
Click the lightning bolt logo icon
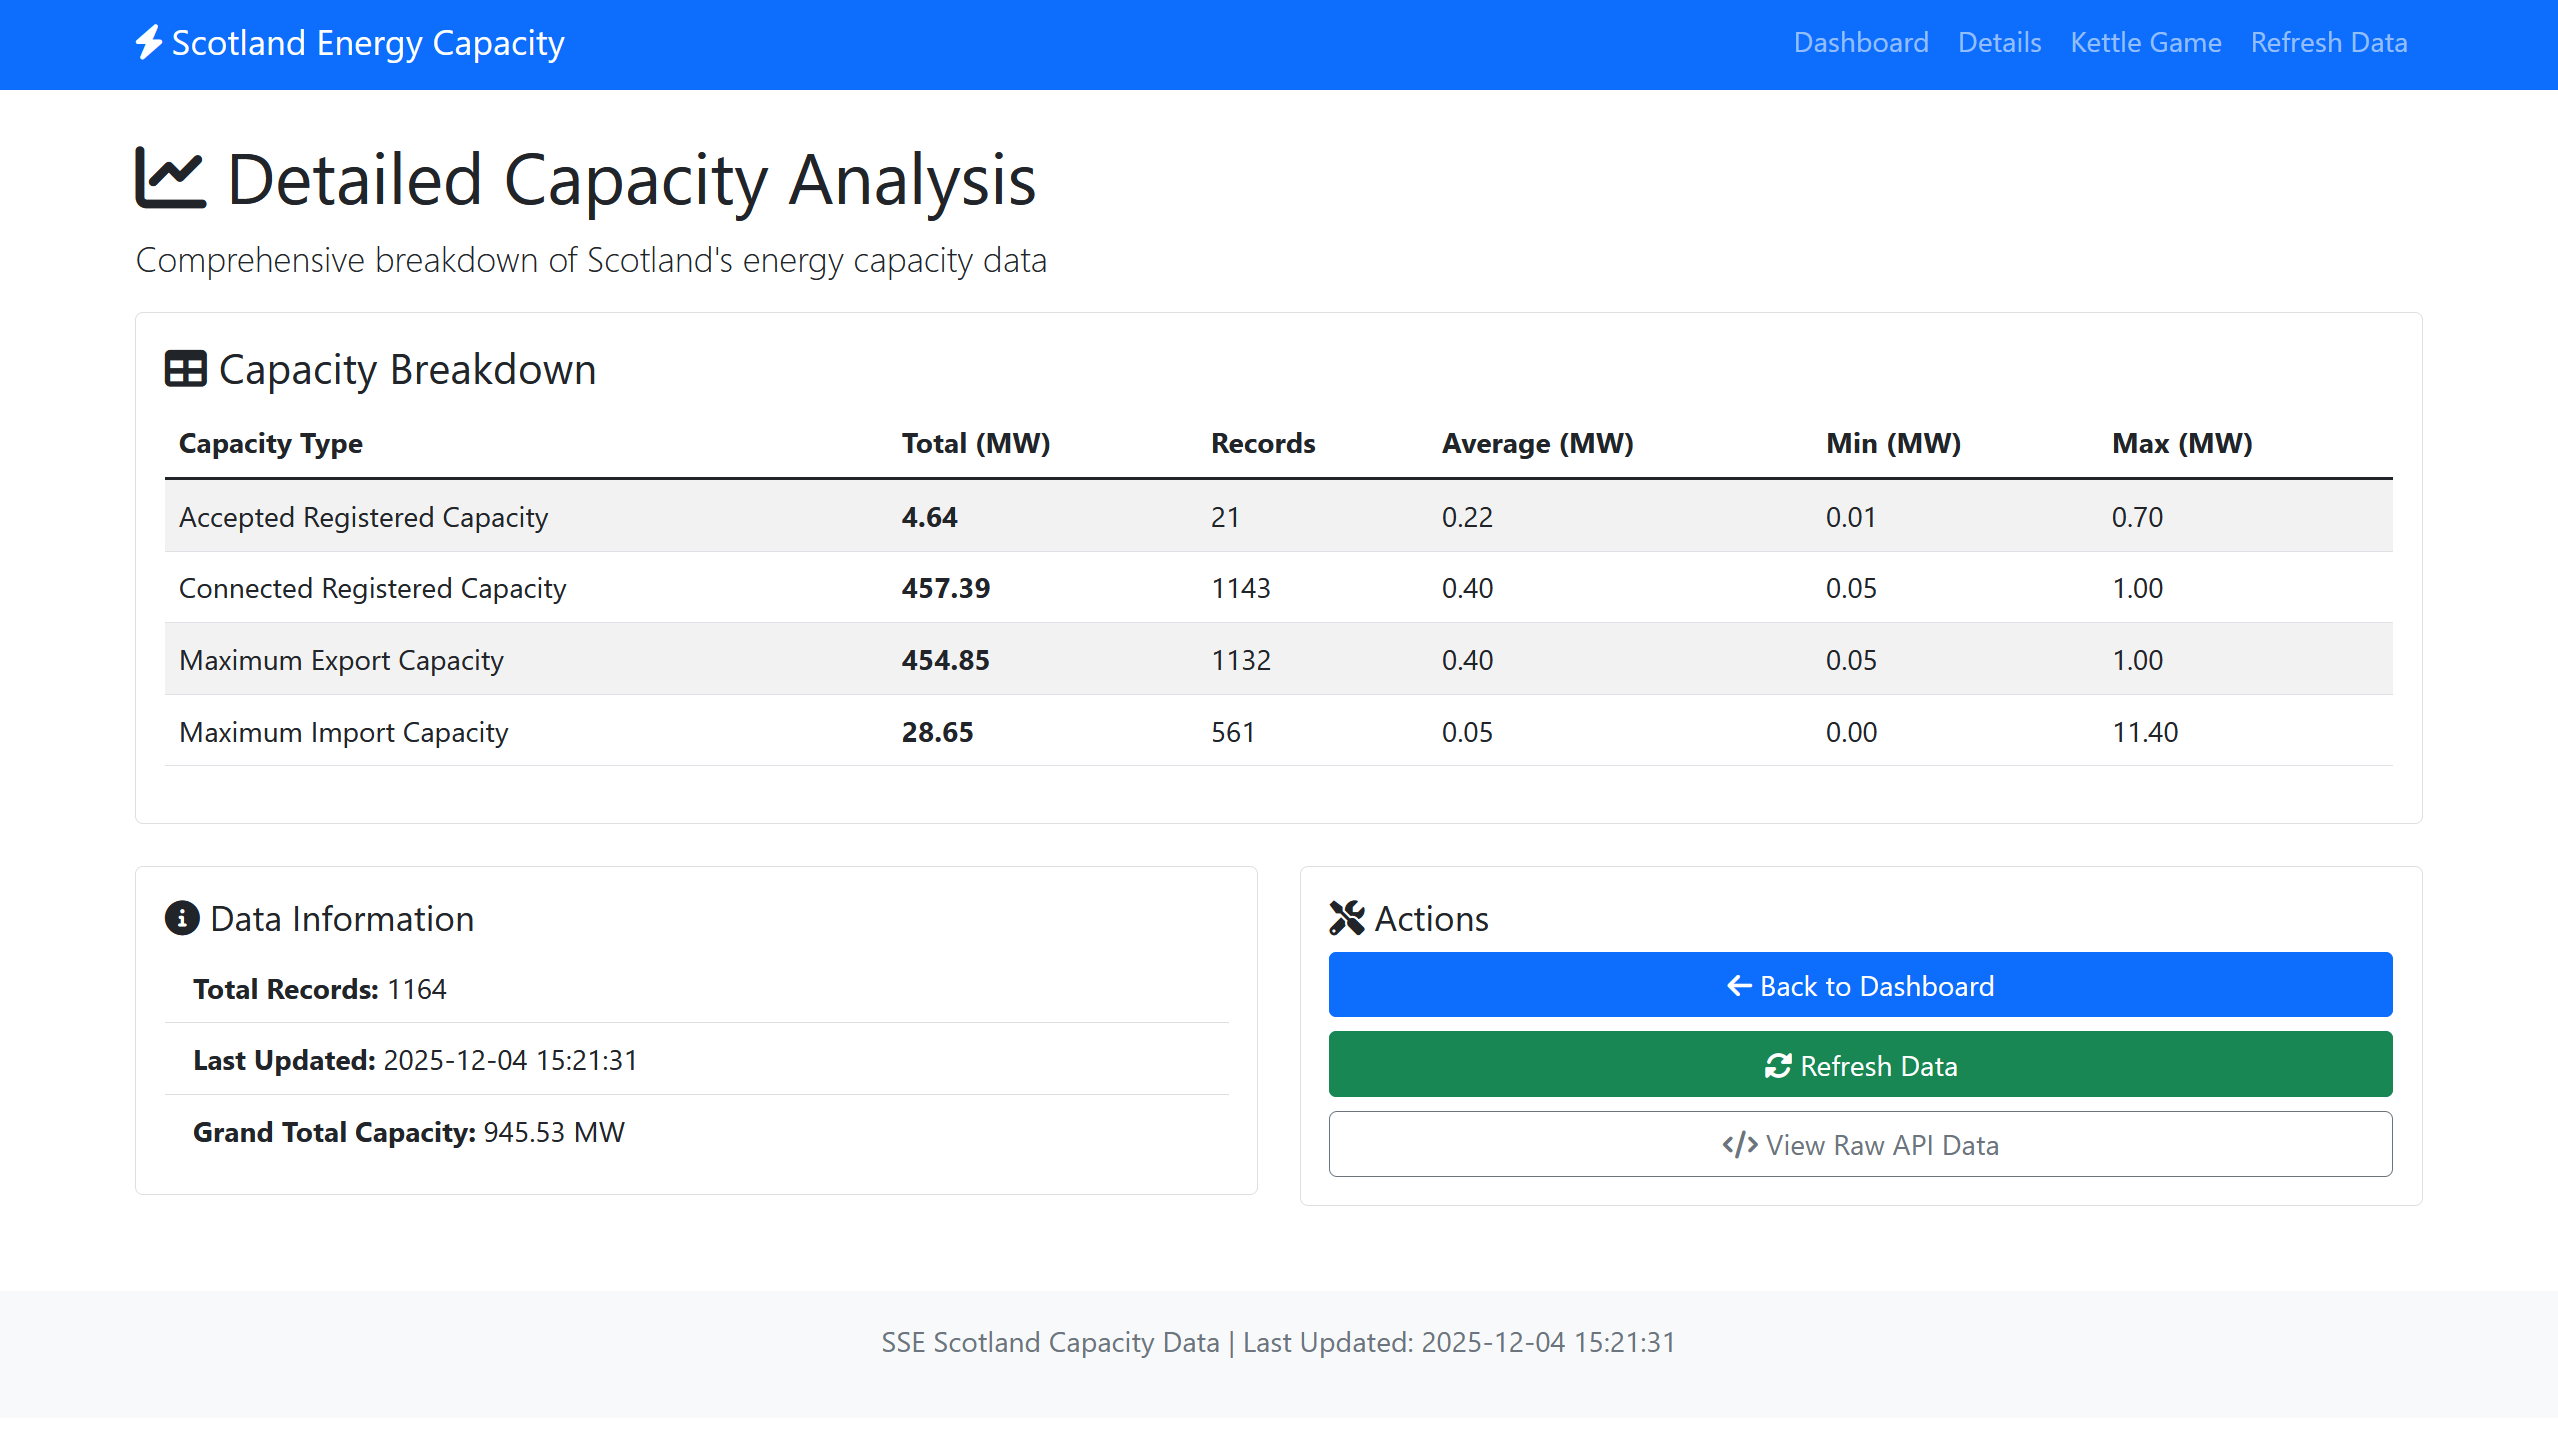[x=148, y=43]
